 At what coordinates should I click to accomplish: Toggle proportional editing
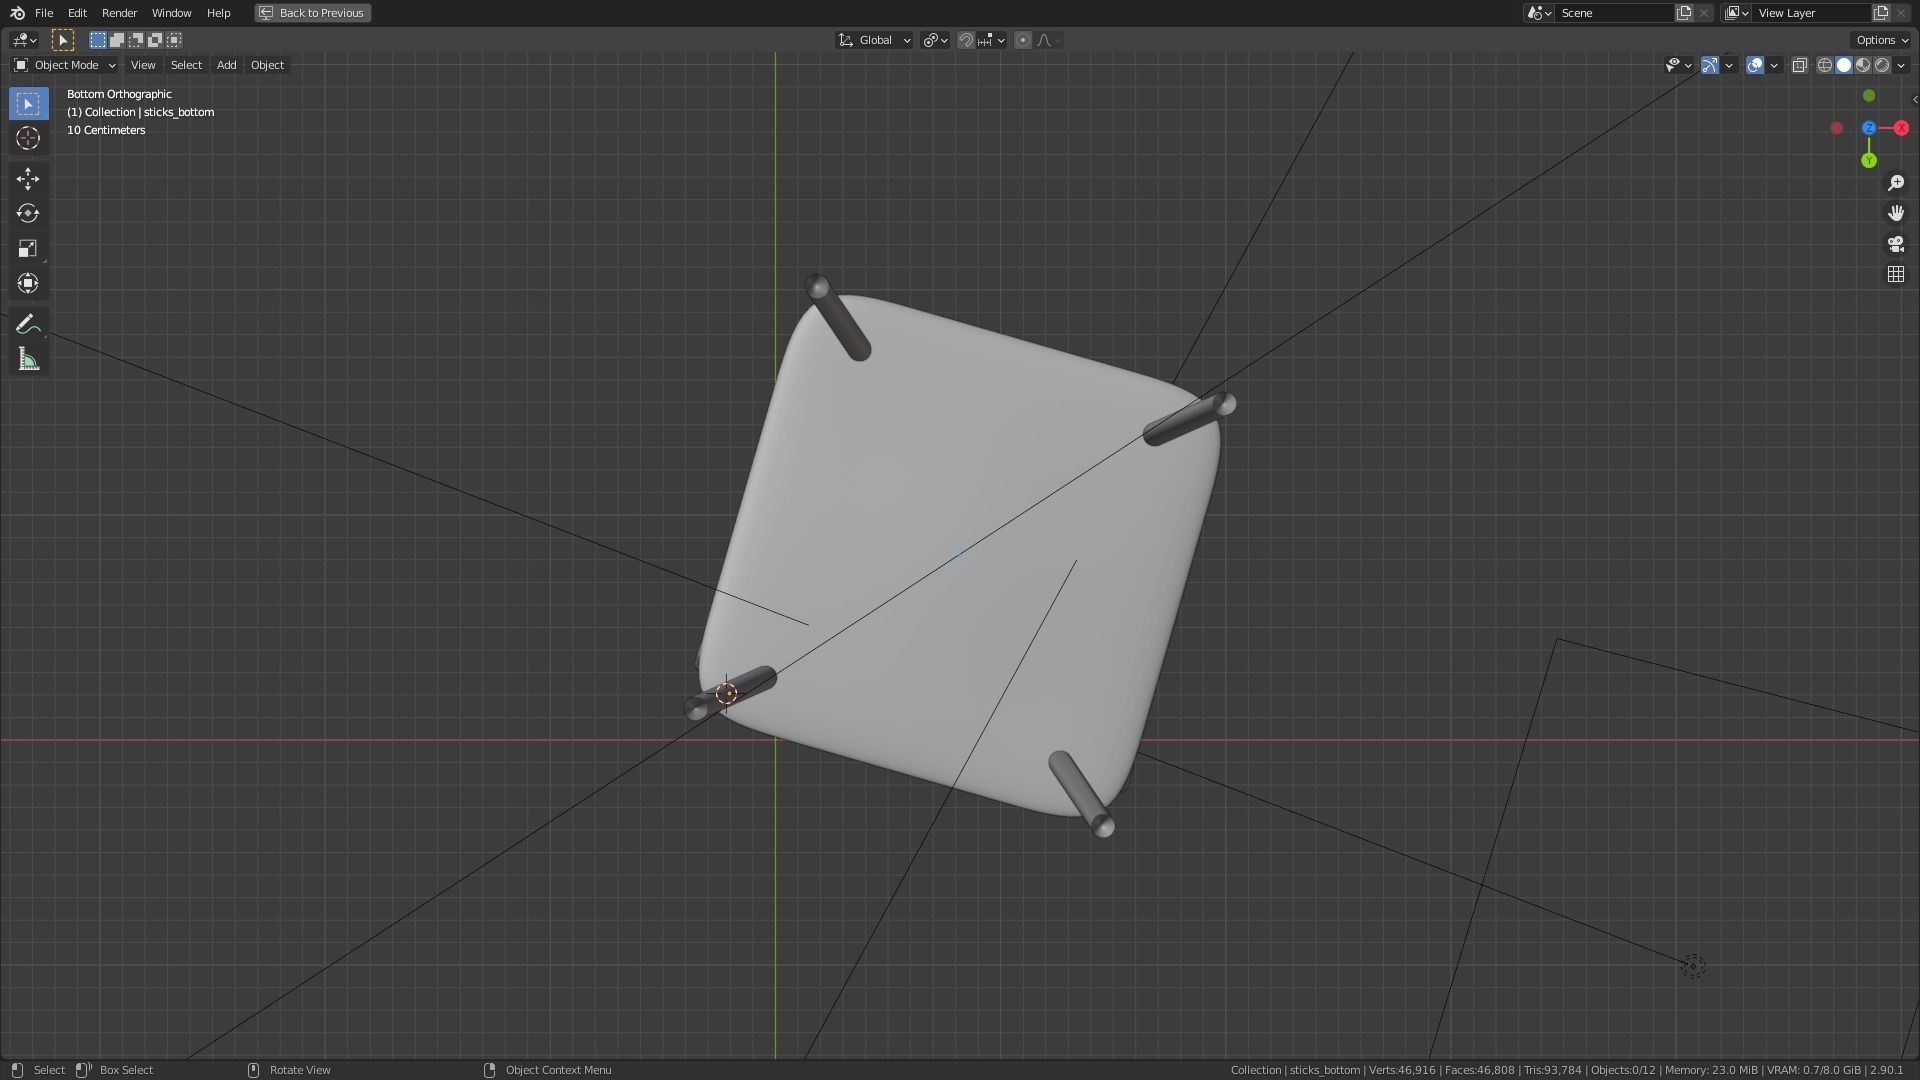(x=1022, y=40)
